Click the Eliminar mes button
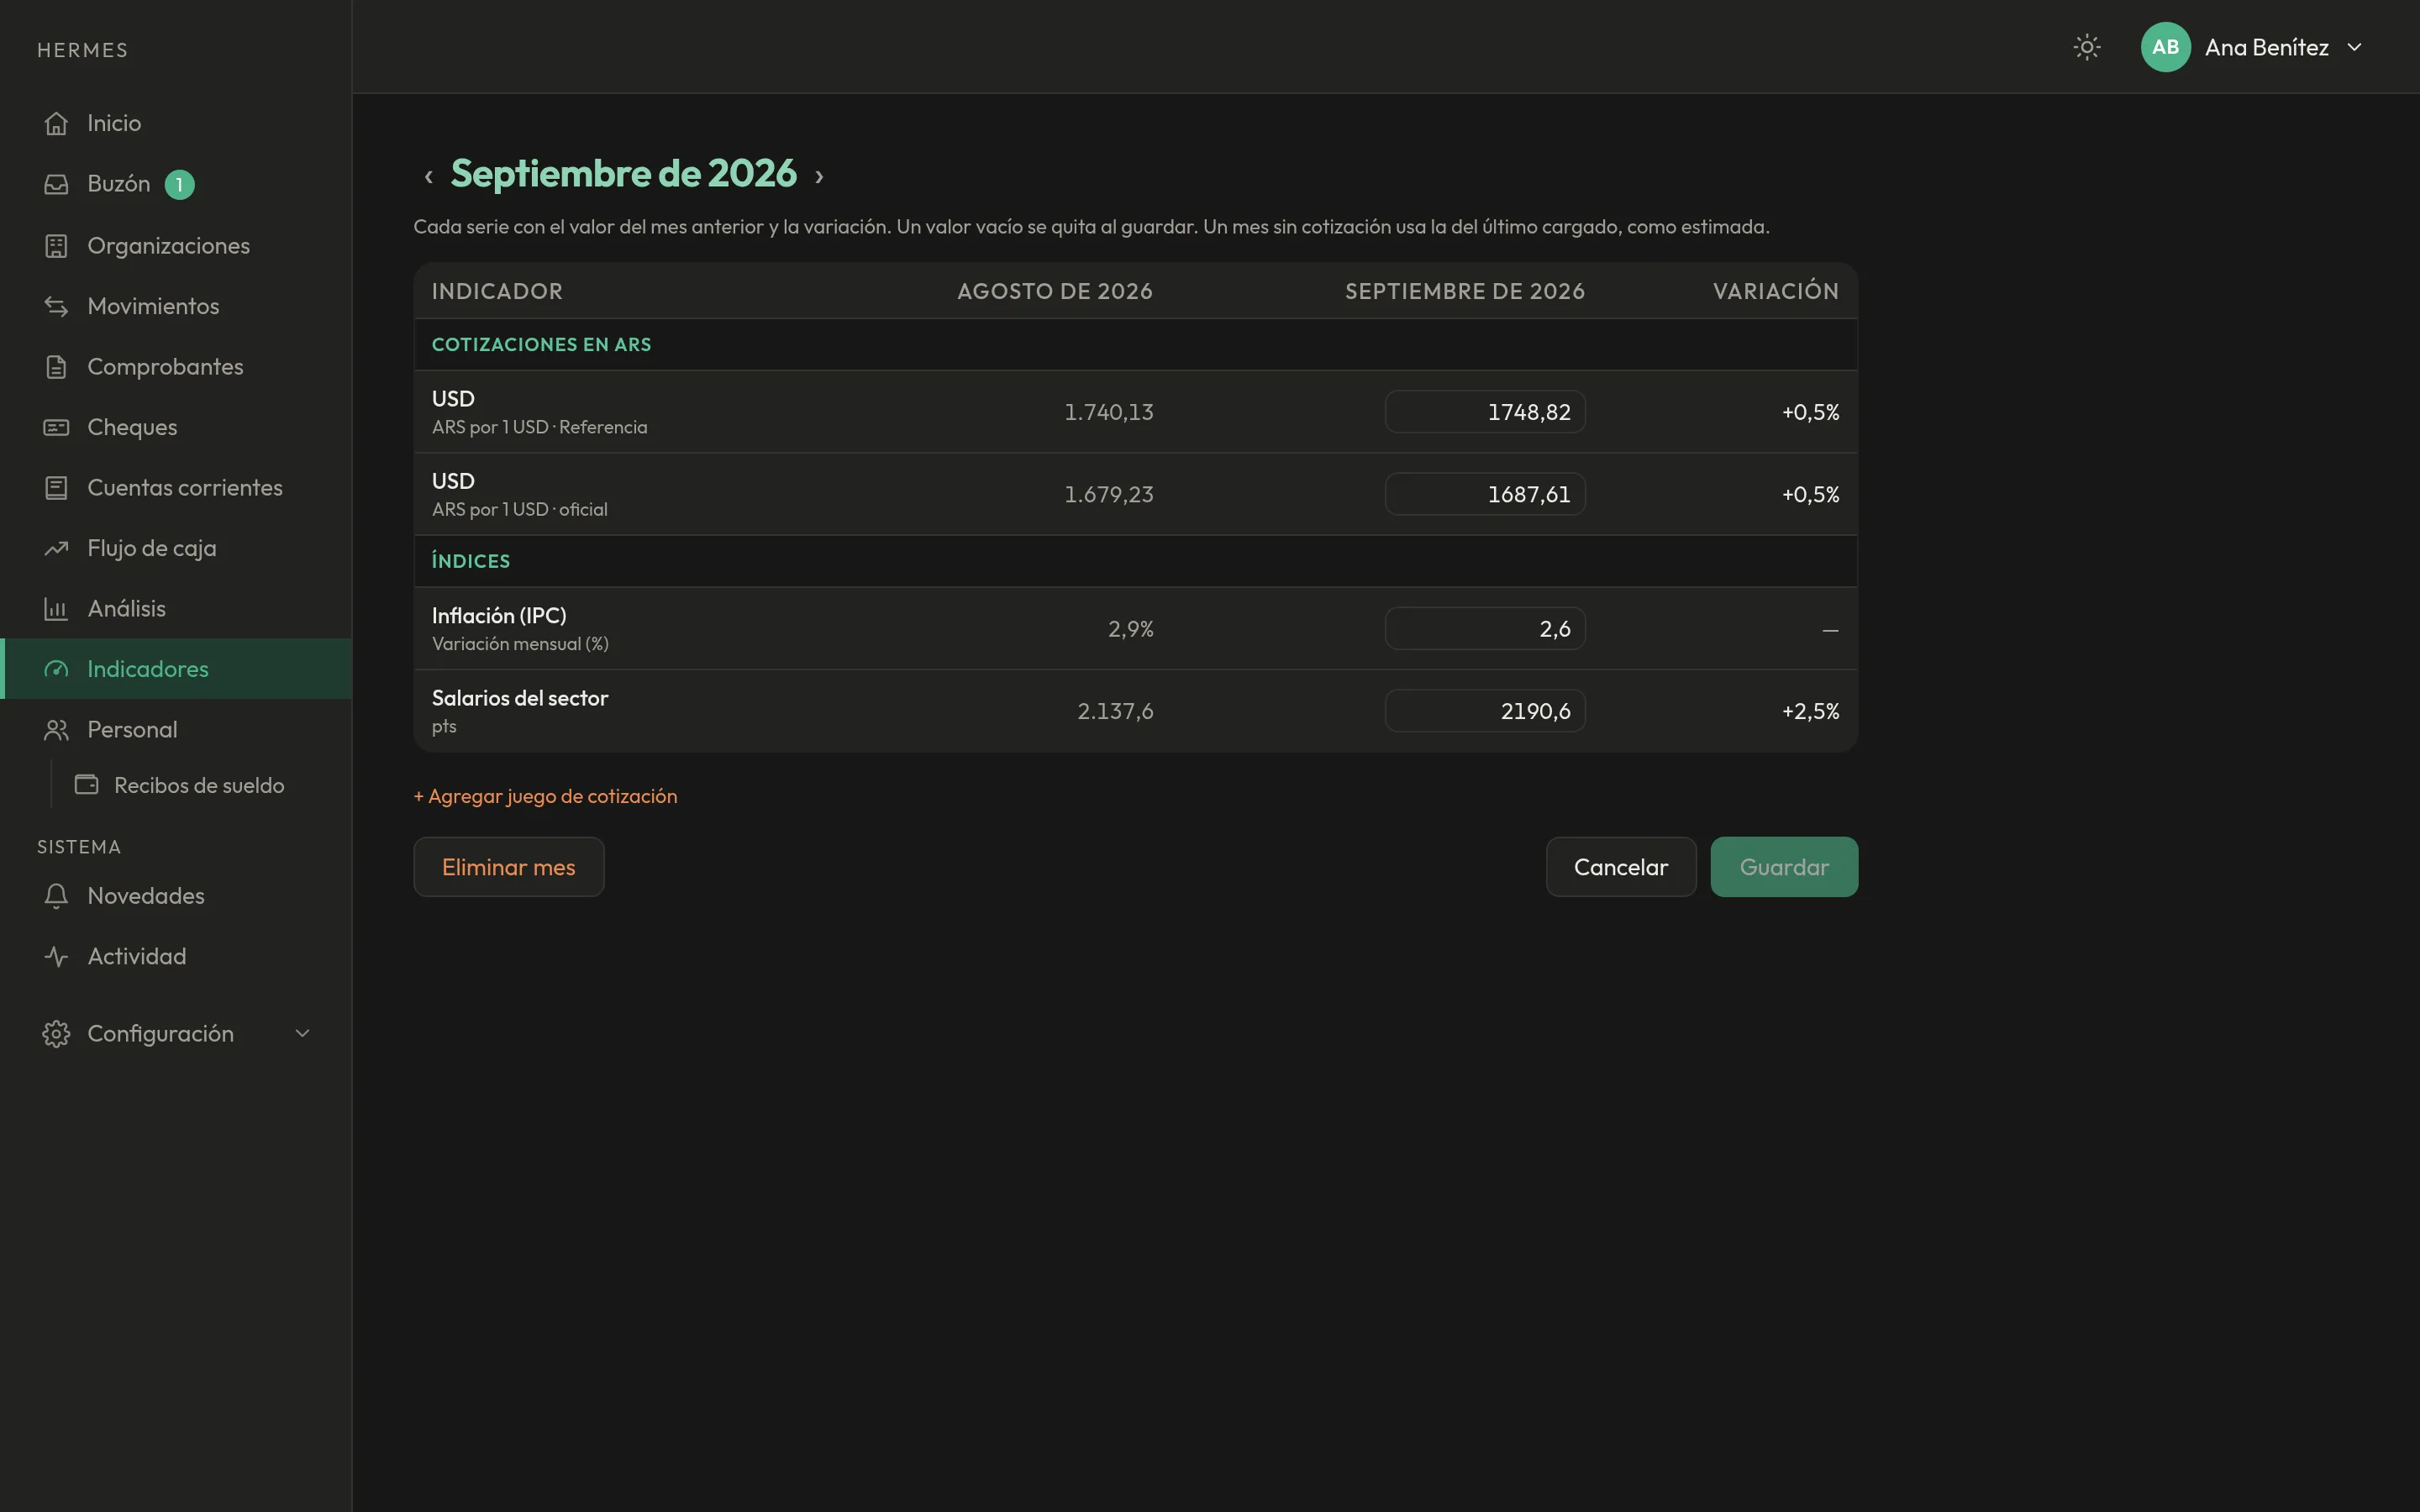The image size is (2420, 1512). click(508, 867)
